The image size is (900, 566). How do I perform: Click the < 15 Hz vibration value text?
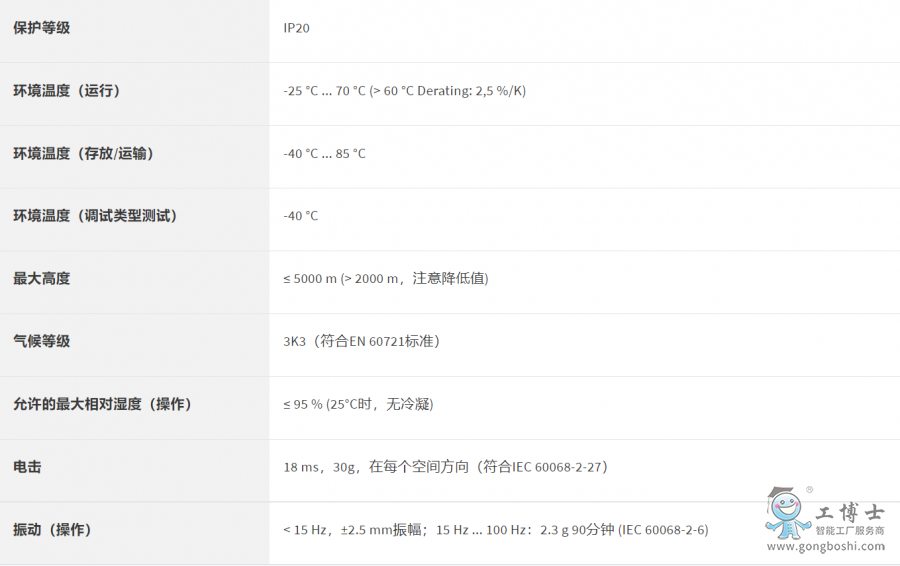point(495,530)
